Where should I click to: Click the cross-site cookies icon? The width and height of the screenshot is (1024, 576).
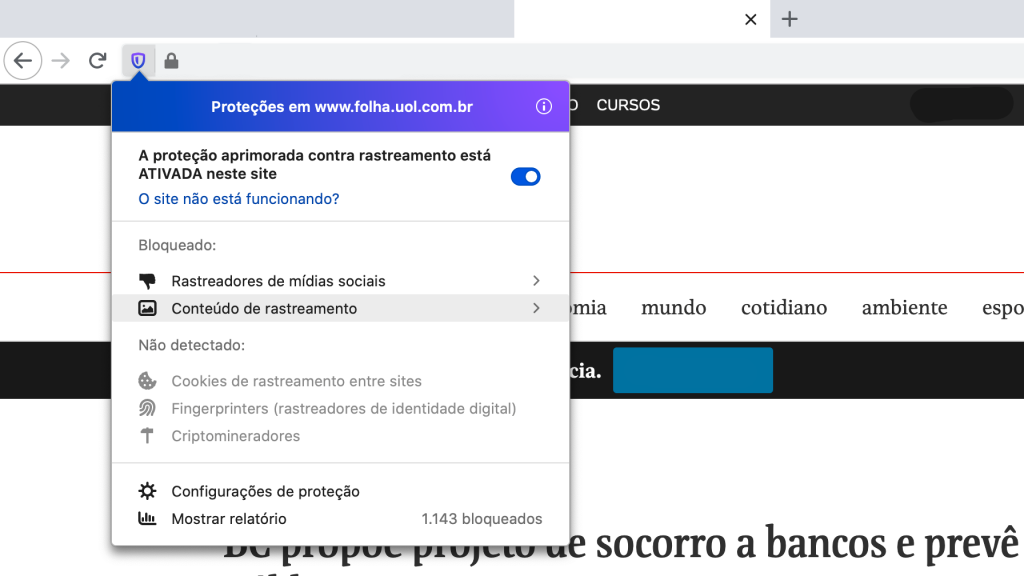pyautogui.click(x=147, y=381)
